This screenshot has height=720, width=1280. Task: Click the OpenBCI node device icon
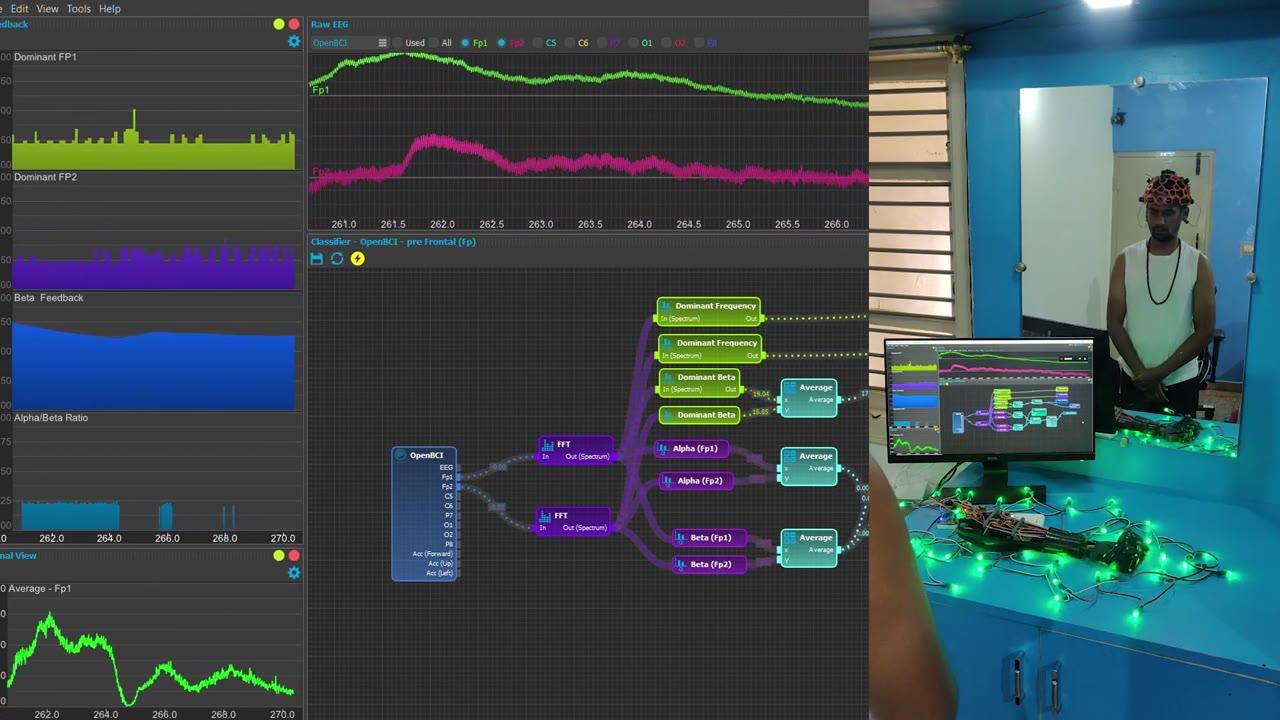click(401, 455)
